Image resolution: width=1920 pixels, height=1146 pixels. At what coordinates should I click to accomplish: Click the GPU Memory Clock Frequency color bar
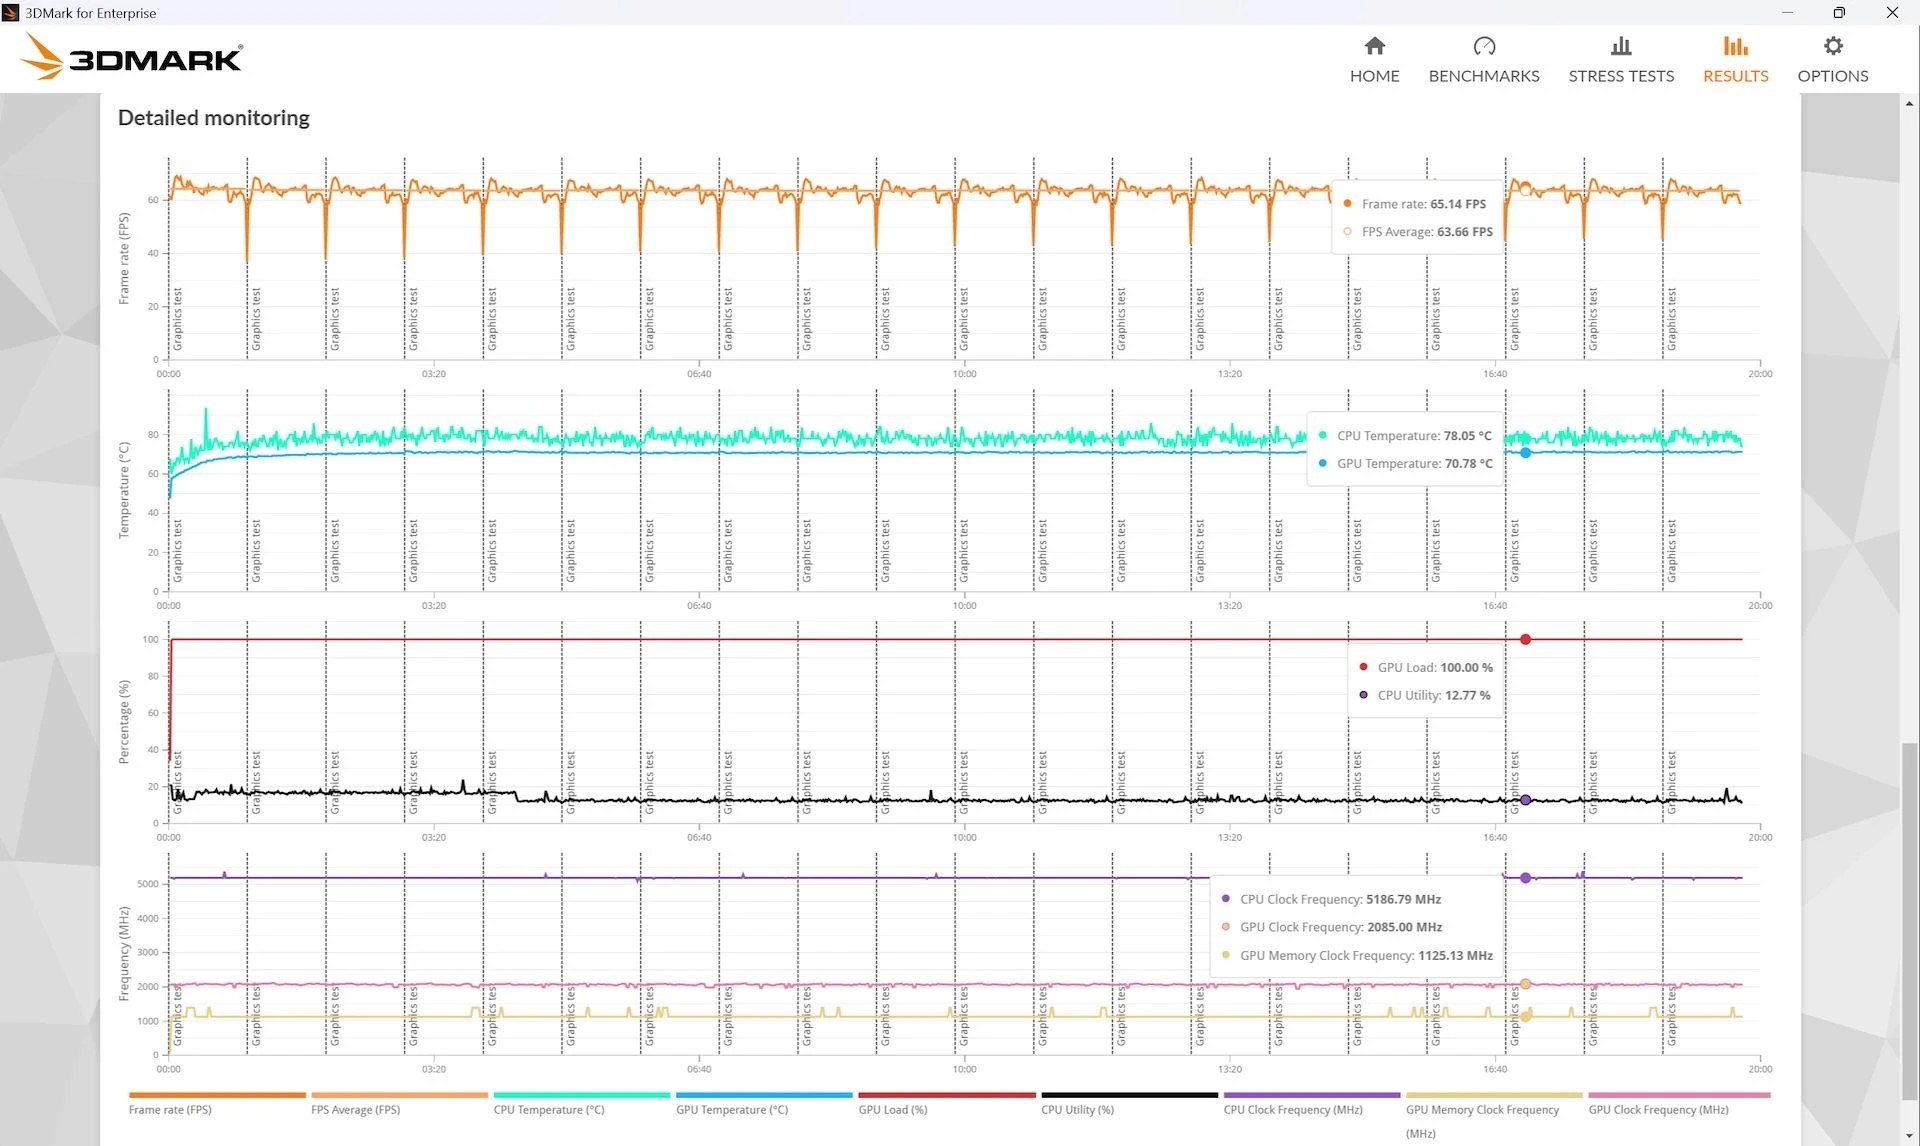coord(1493,1095)
